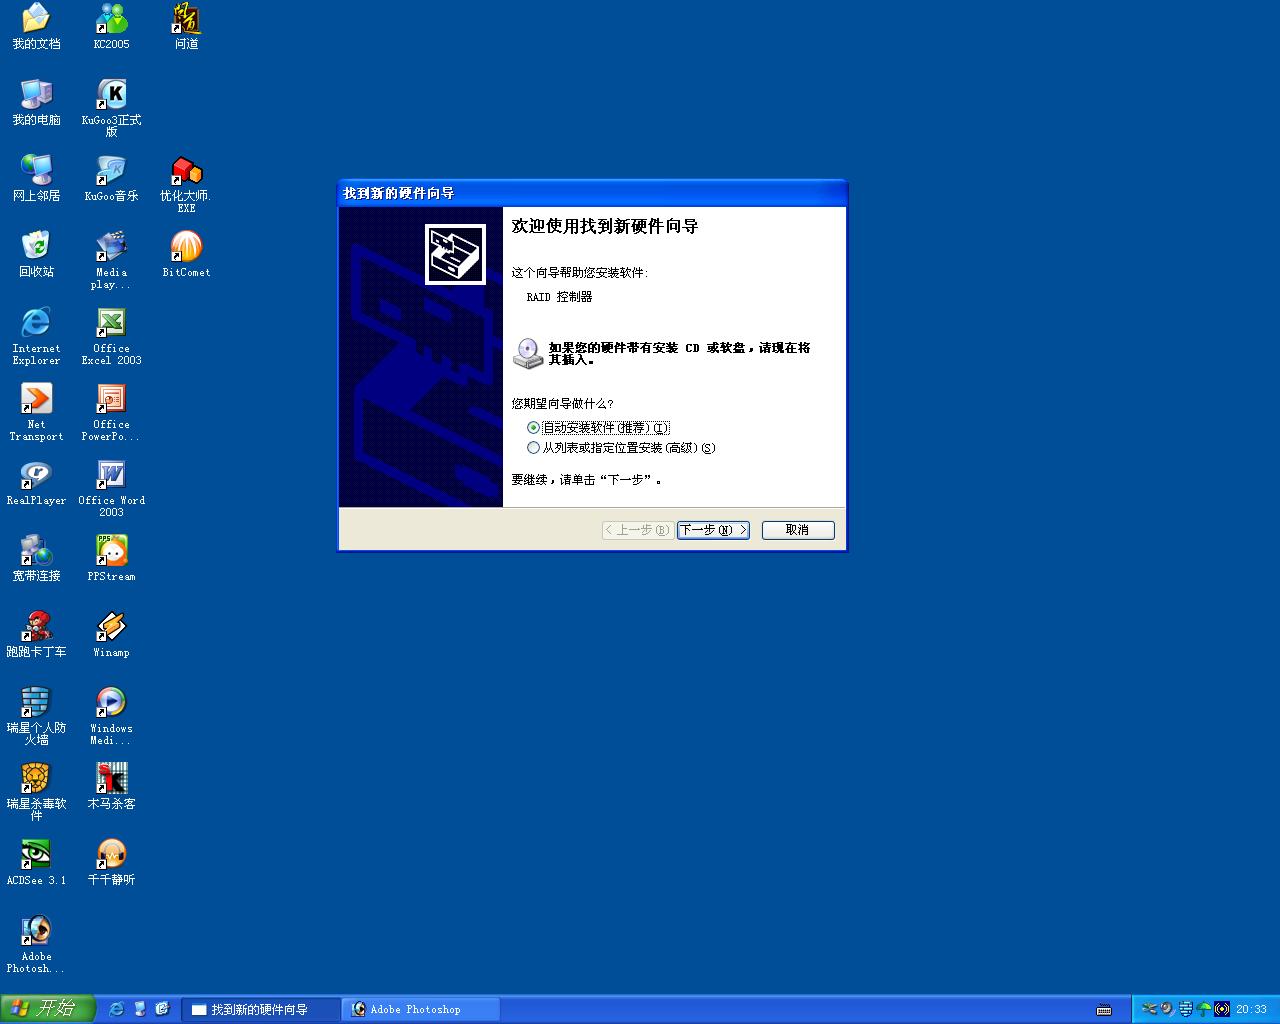Click the 千千静听 music player icon

111,863
